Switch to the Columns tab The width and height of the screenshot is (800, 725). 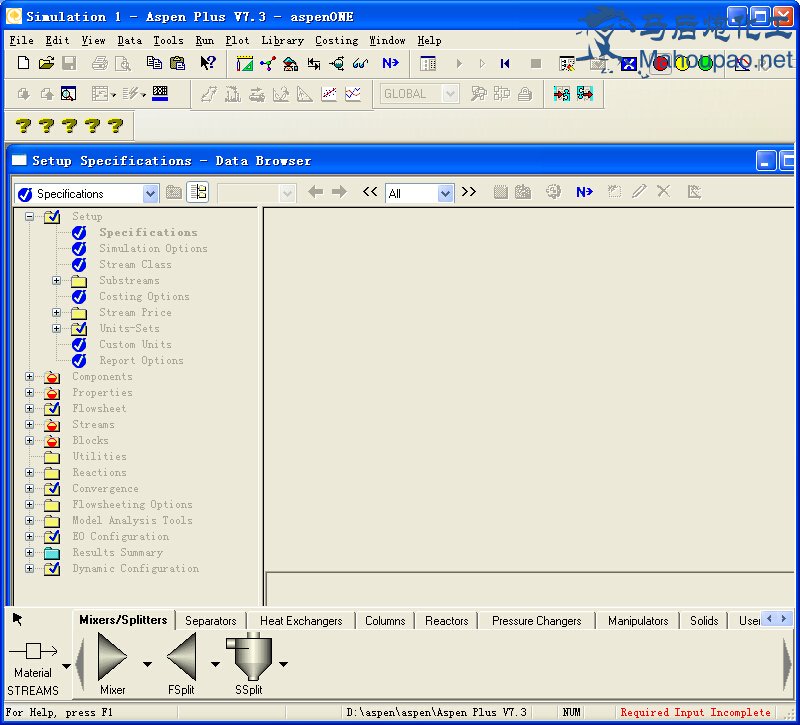tap(385, 621)
